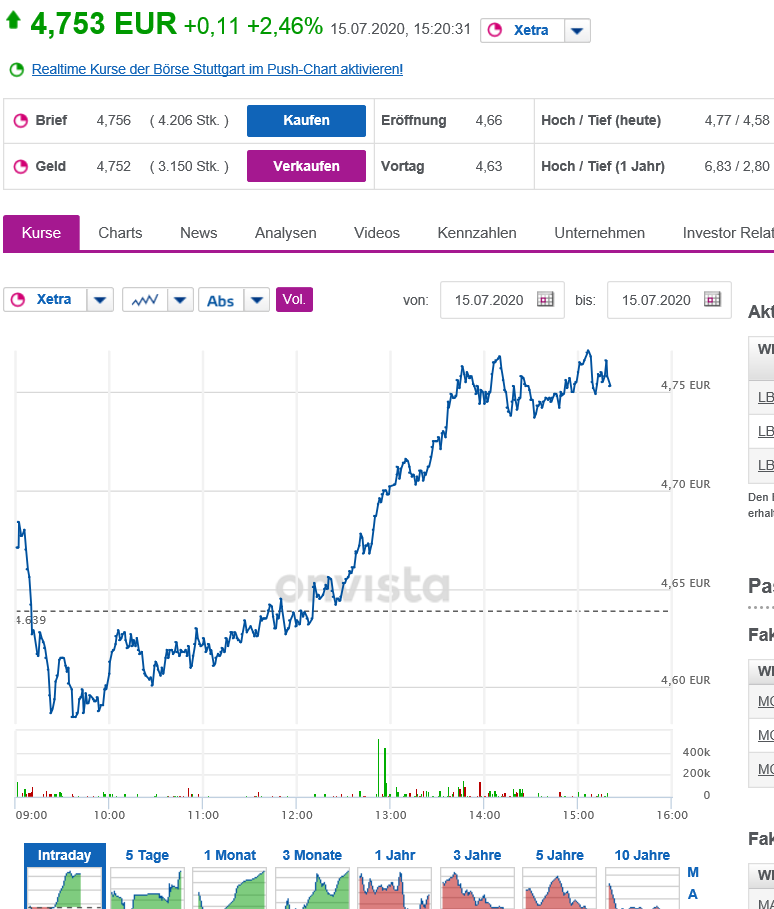Click the green up-arrow price indicator
The image size is (774, 909).
[13, 20]
